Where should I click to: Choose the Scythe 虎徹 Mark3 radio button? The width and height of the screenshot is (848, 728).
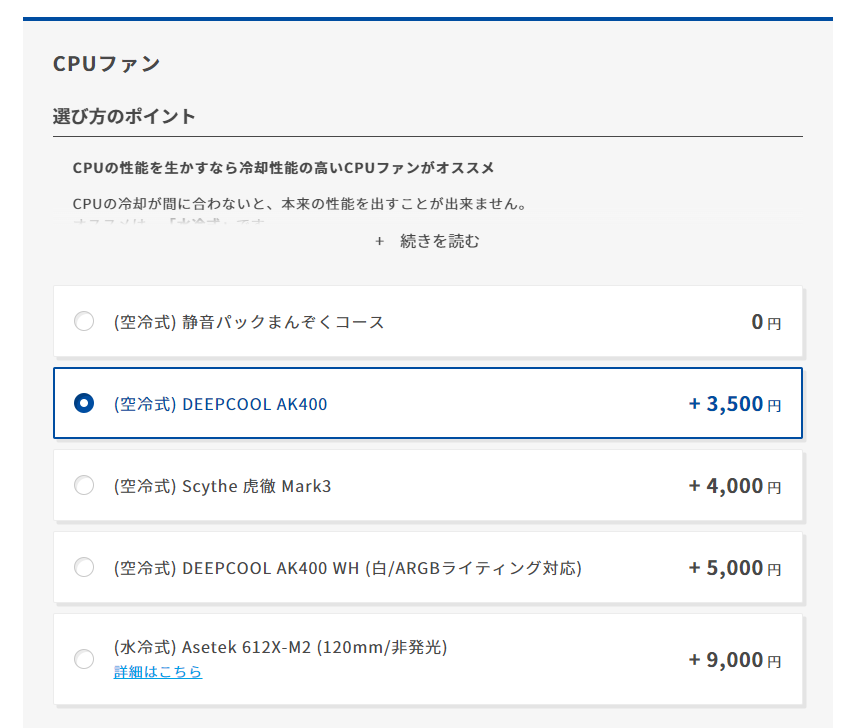tap(84, 485)
